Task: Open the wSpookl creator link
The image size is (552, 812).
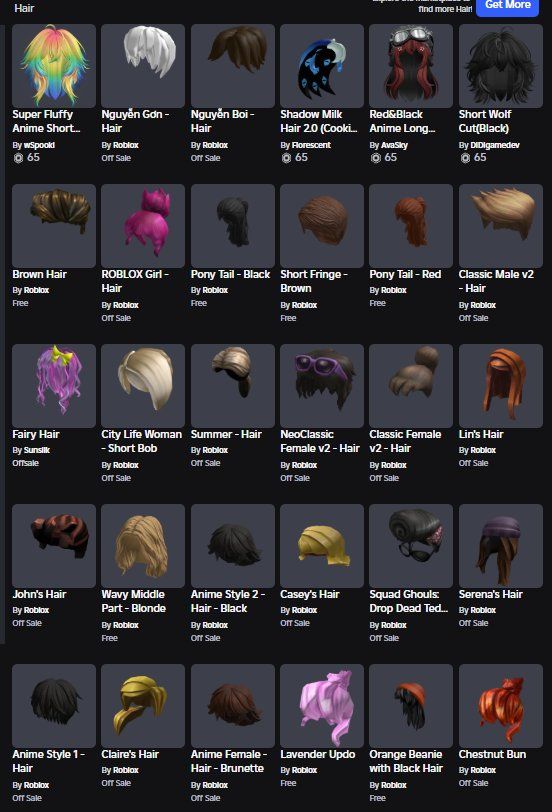Action: pos(39,145)
